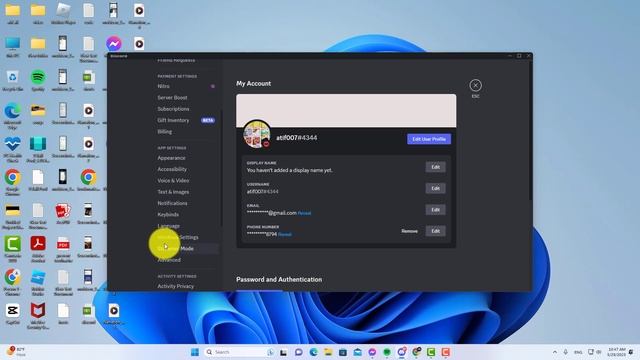
Task: Select PC Health Check desktop icon
Action: (13, 150)
